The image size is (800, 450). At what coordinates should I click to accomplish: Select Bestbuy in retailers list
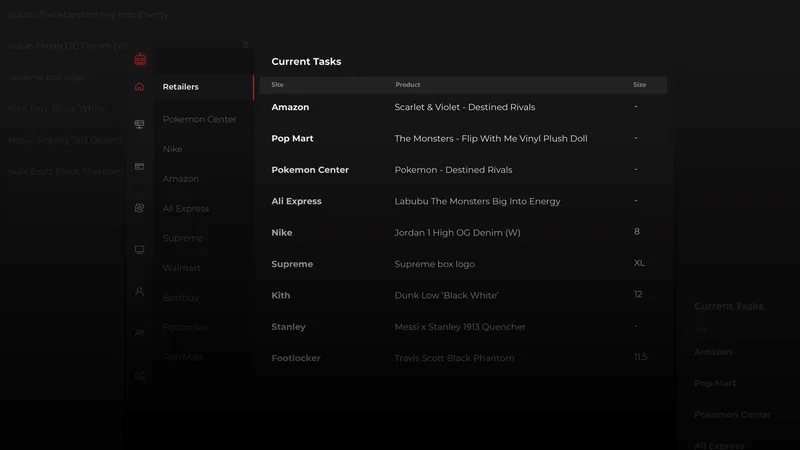coord(181,297)
